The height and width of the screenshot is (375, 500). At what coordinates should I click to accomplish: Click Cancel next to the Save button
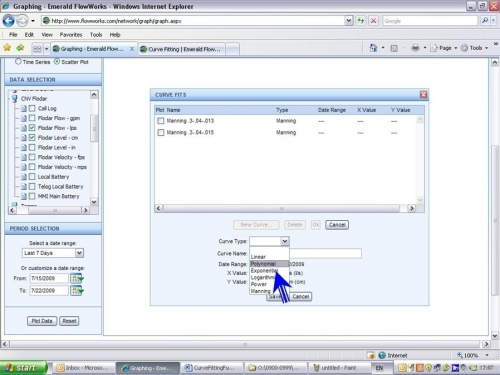tap(301, 296)
